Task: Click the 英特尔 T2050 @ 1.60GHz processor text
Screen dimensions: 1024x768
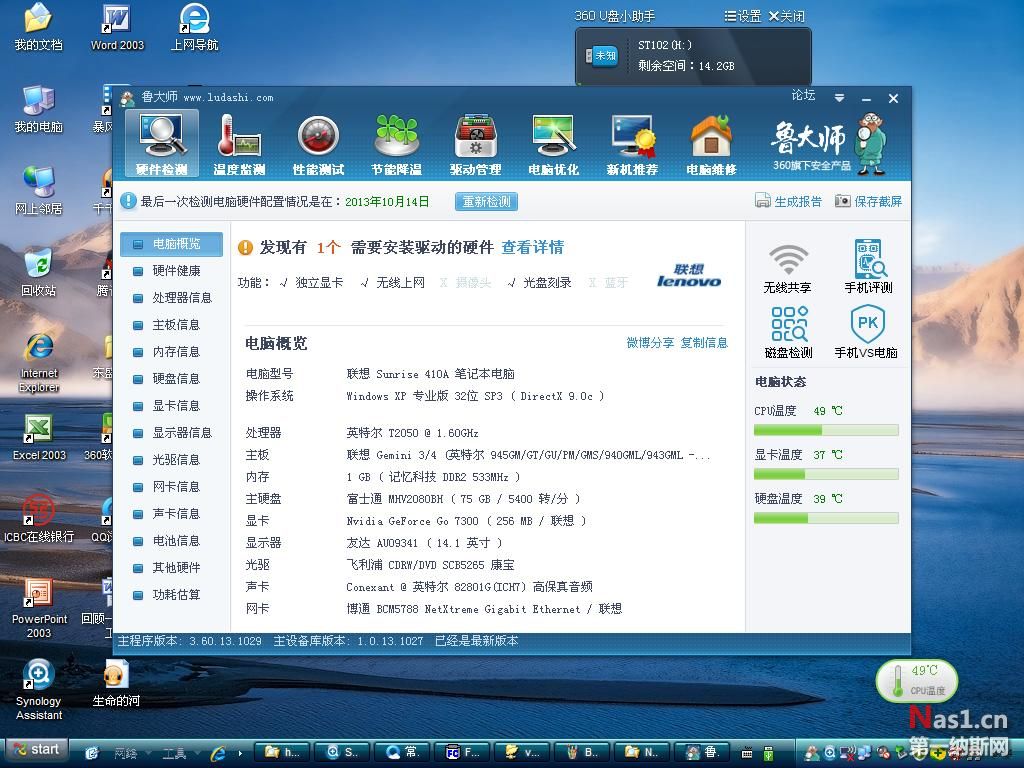Action: pos(412,433)
